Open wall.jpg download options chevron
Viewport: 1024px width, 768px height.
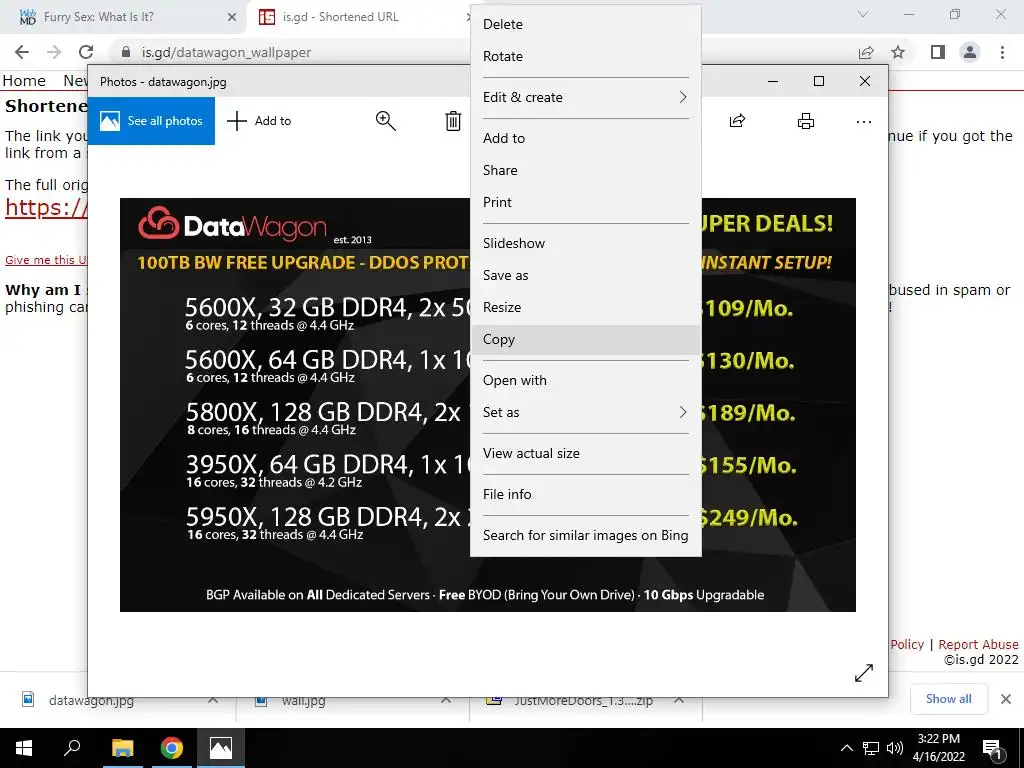click(446, 701)
